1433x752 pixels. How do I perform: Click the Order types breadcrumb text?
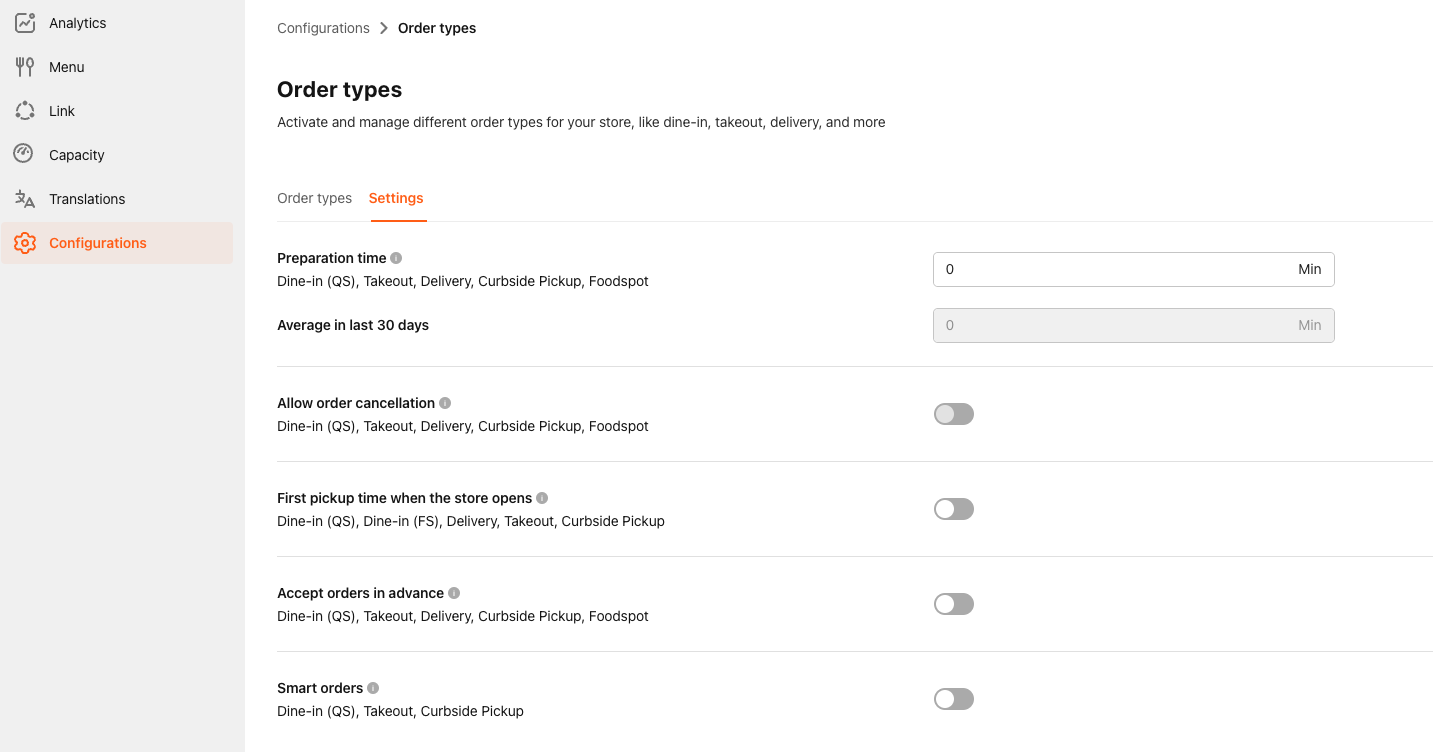pos(437,28)
